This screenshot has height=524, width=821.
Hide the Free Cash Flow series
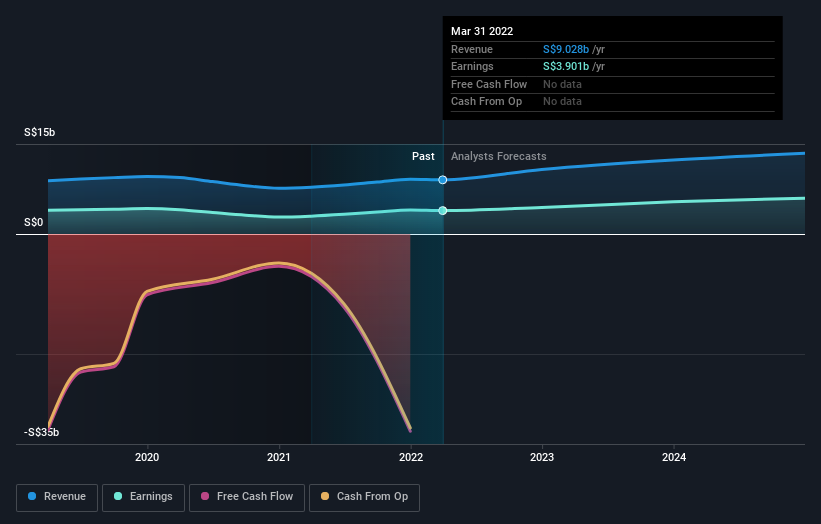tap(244, 496)
